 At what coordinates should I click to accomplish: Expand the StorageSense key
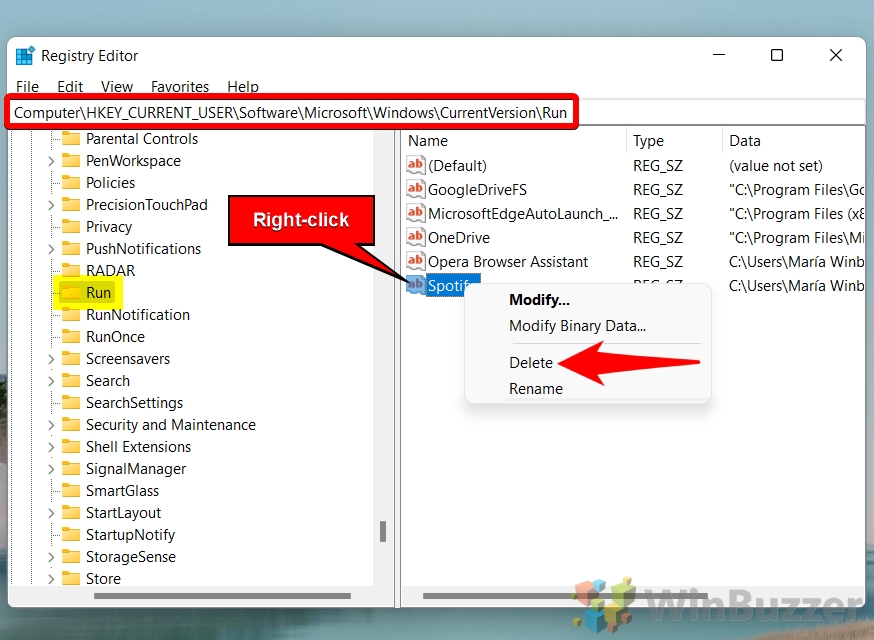(51, 557)
